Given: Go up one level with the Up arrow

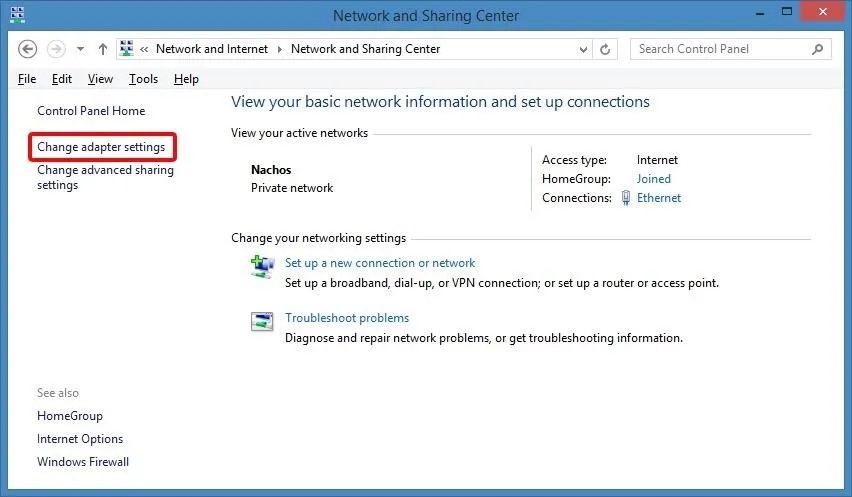Looking at the screenshot, I should pyautogui.click(x=103, y=49).
